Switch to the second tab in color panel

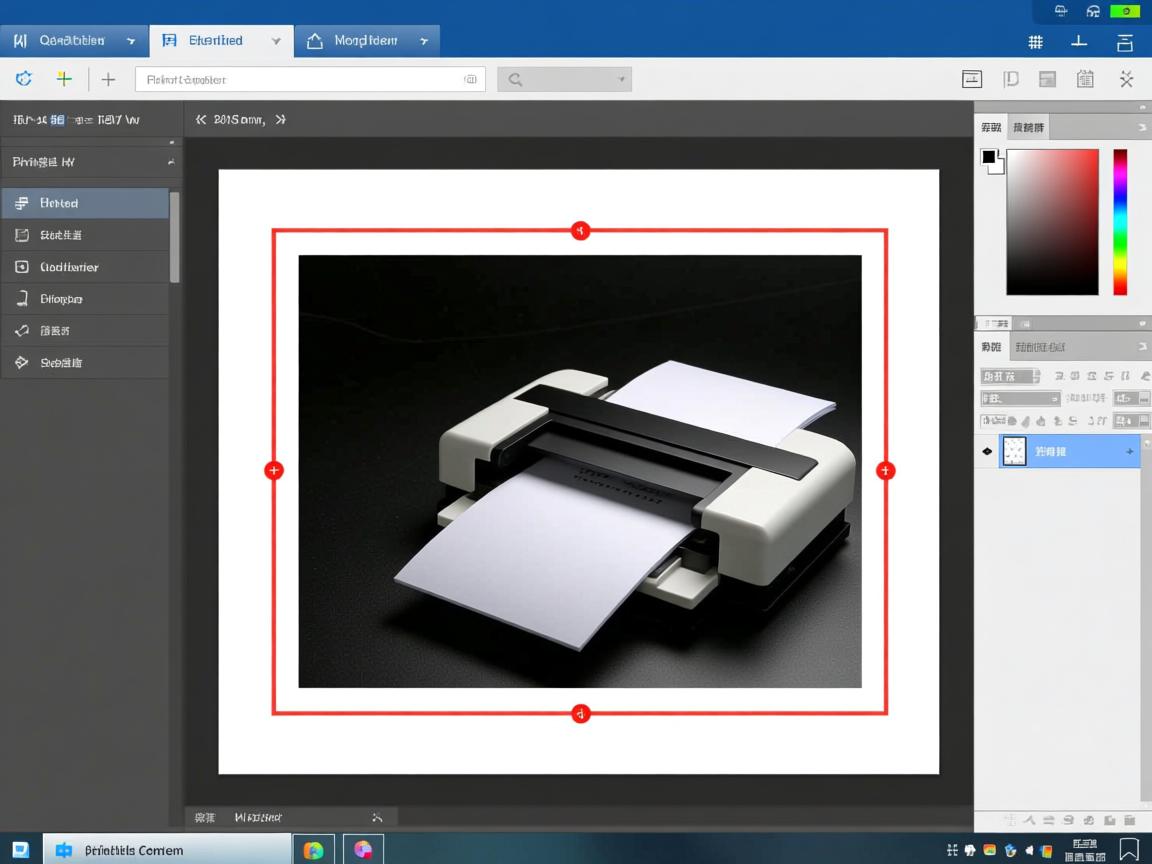tap(1027, 127)
